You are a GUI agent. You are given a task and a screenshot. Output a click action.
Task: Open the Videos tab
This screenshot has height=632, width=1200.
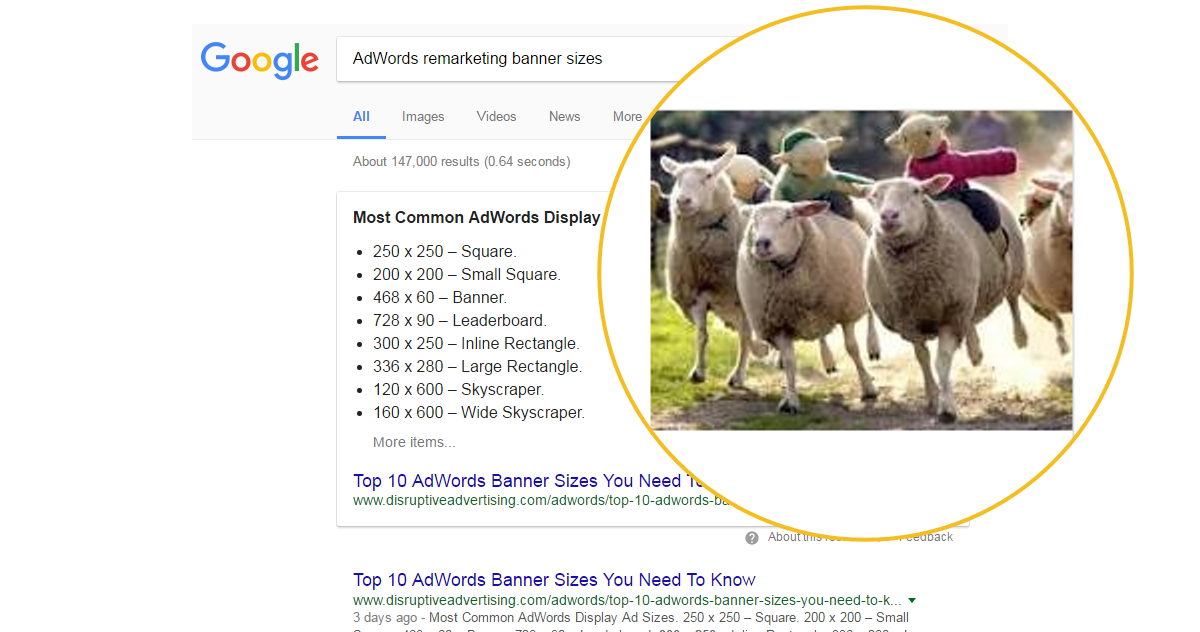point(496,117)
